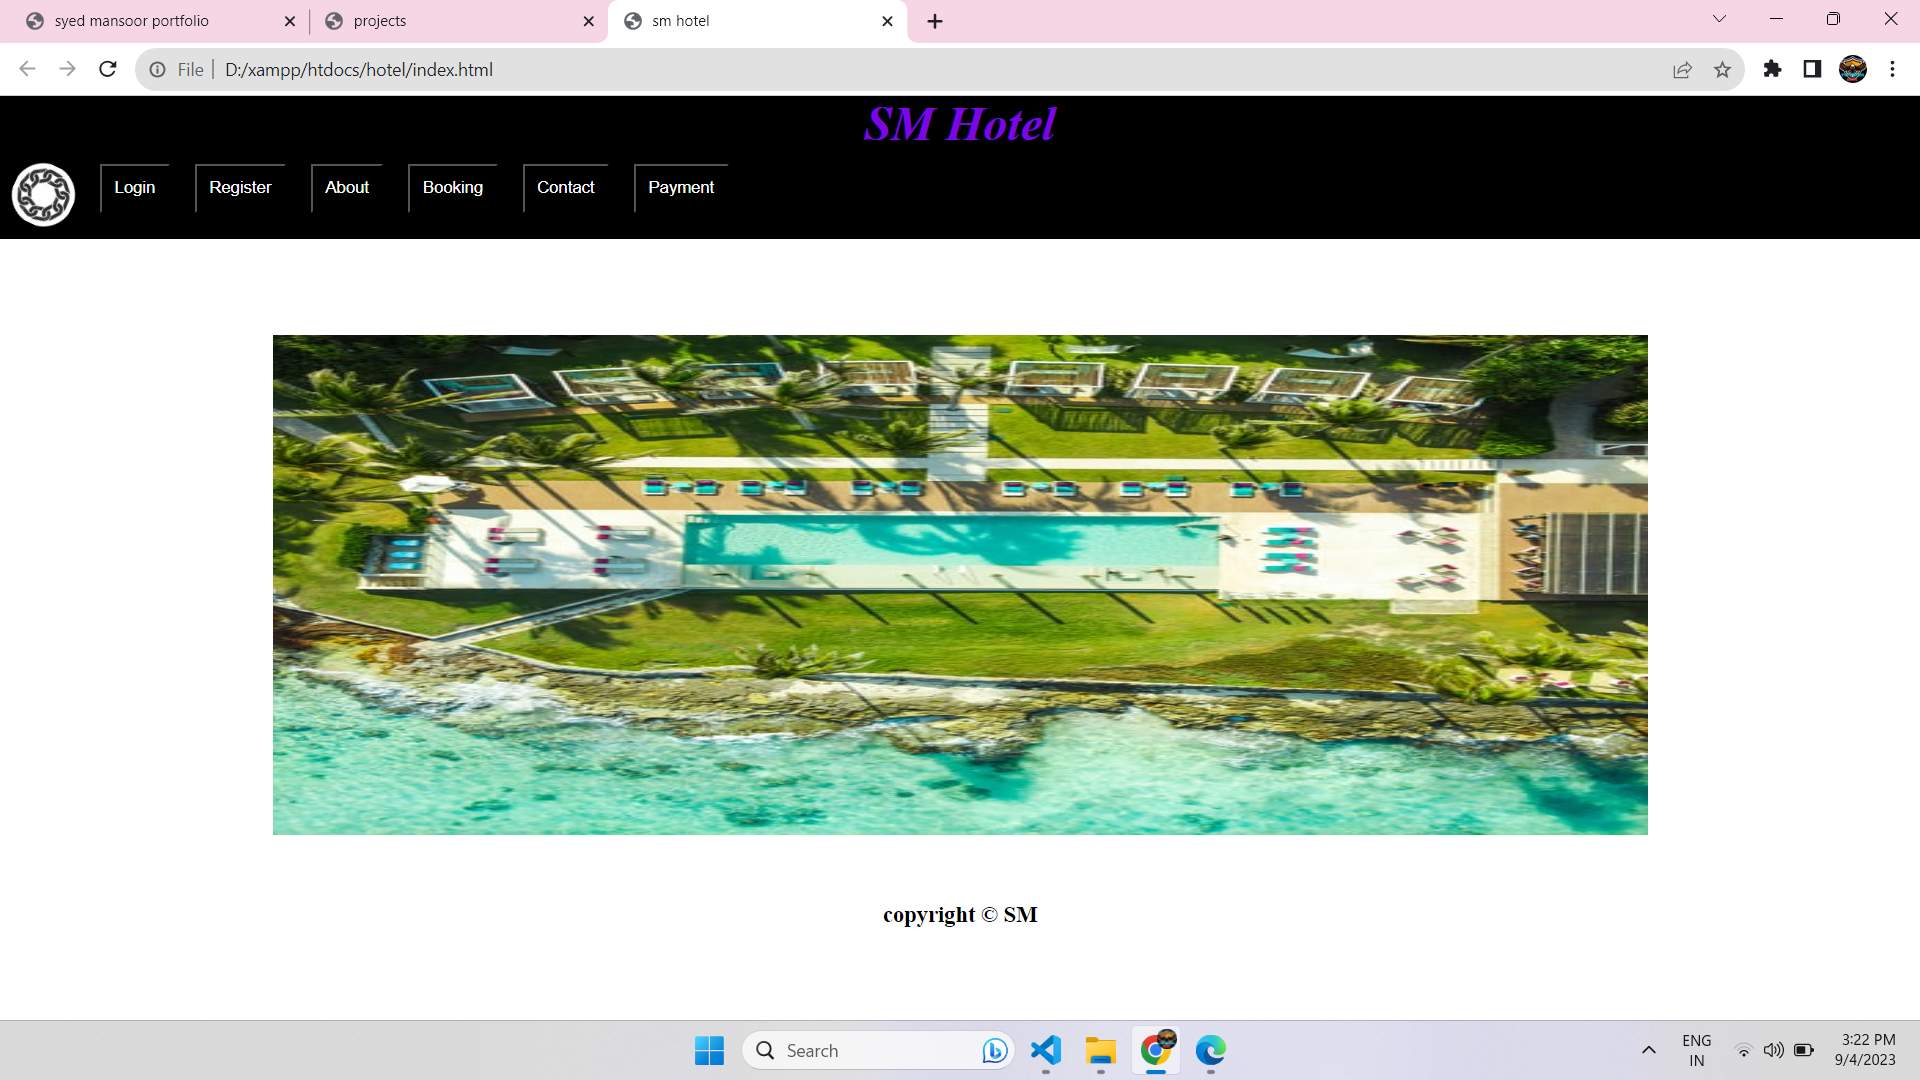1920x1080 pixels.
Task: Open File Explorer from taskbar
Action: (1101, 1050)
